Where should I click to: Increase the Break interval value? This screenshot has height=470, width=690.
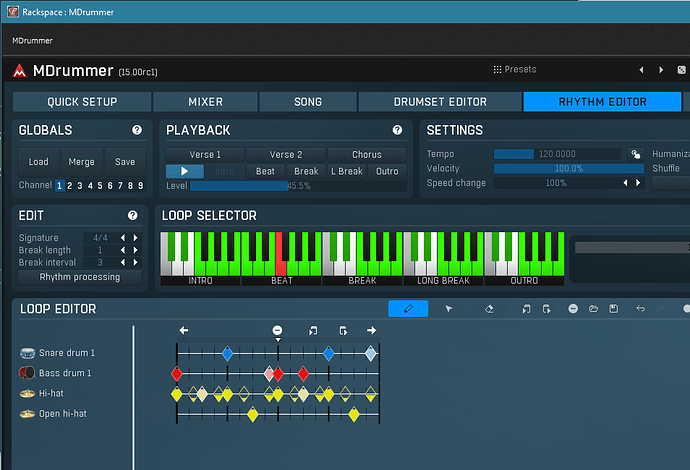136,262
